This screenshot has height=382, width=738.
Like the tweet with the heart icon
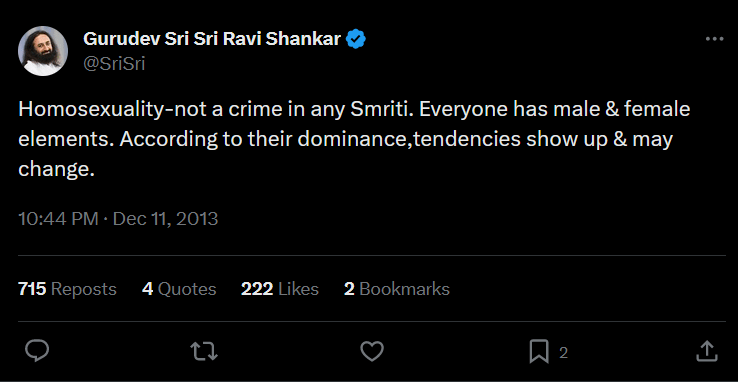(x=372, y=351)
